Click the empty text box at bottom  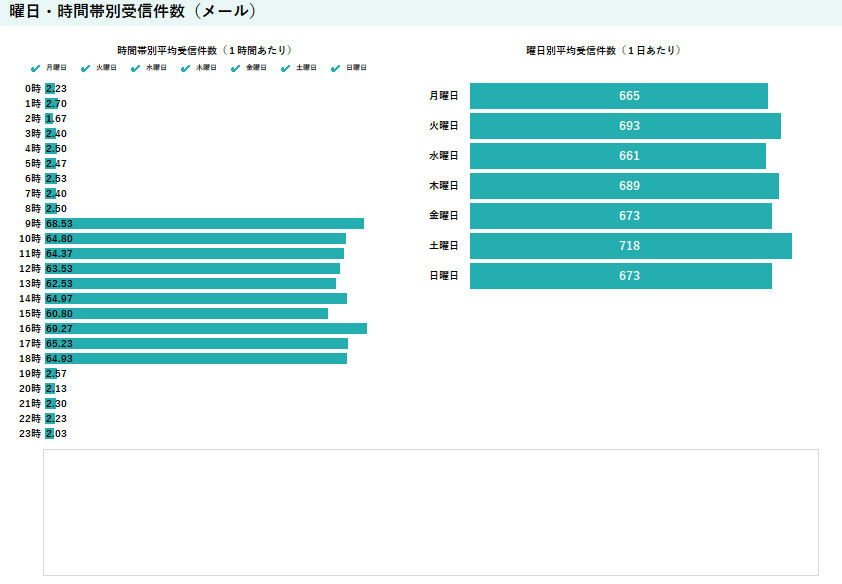[x=430, y=512]
